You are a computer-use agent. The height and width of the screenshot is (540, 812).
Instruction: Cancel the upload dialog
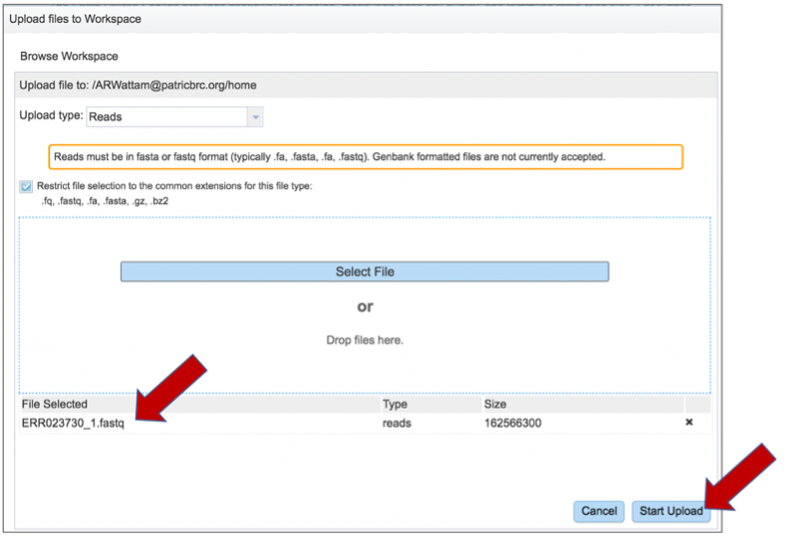(599, 511)
